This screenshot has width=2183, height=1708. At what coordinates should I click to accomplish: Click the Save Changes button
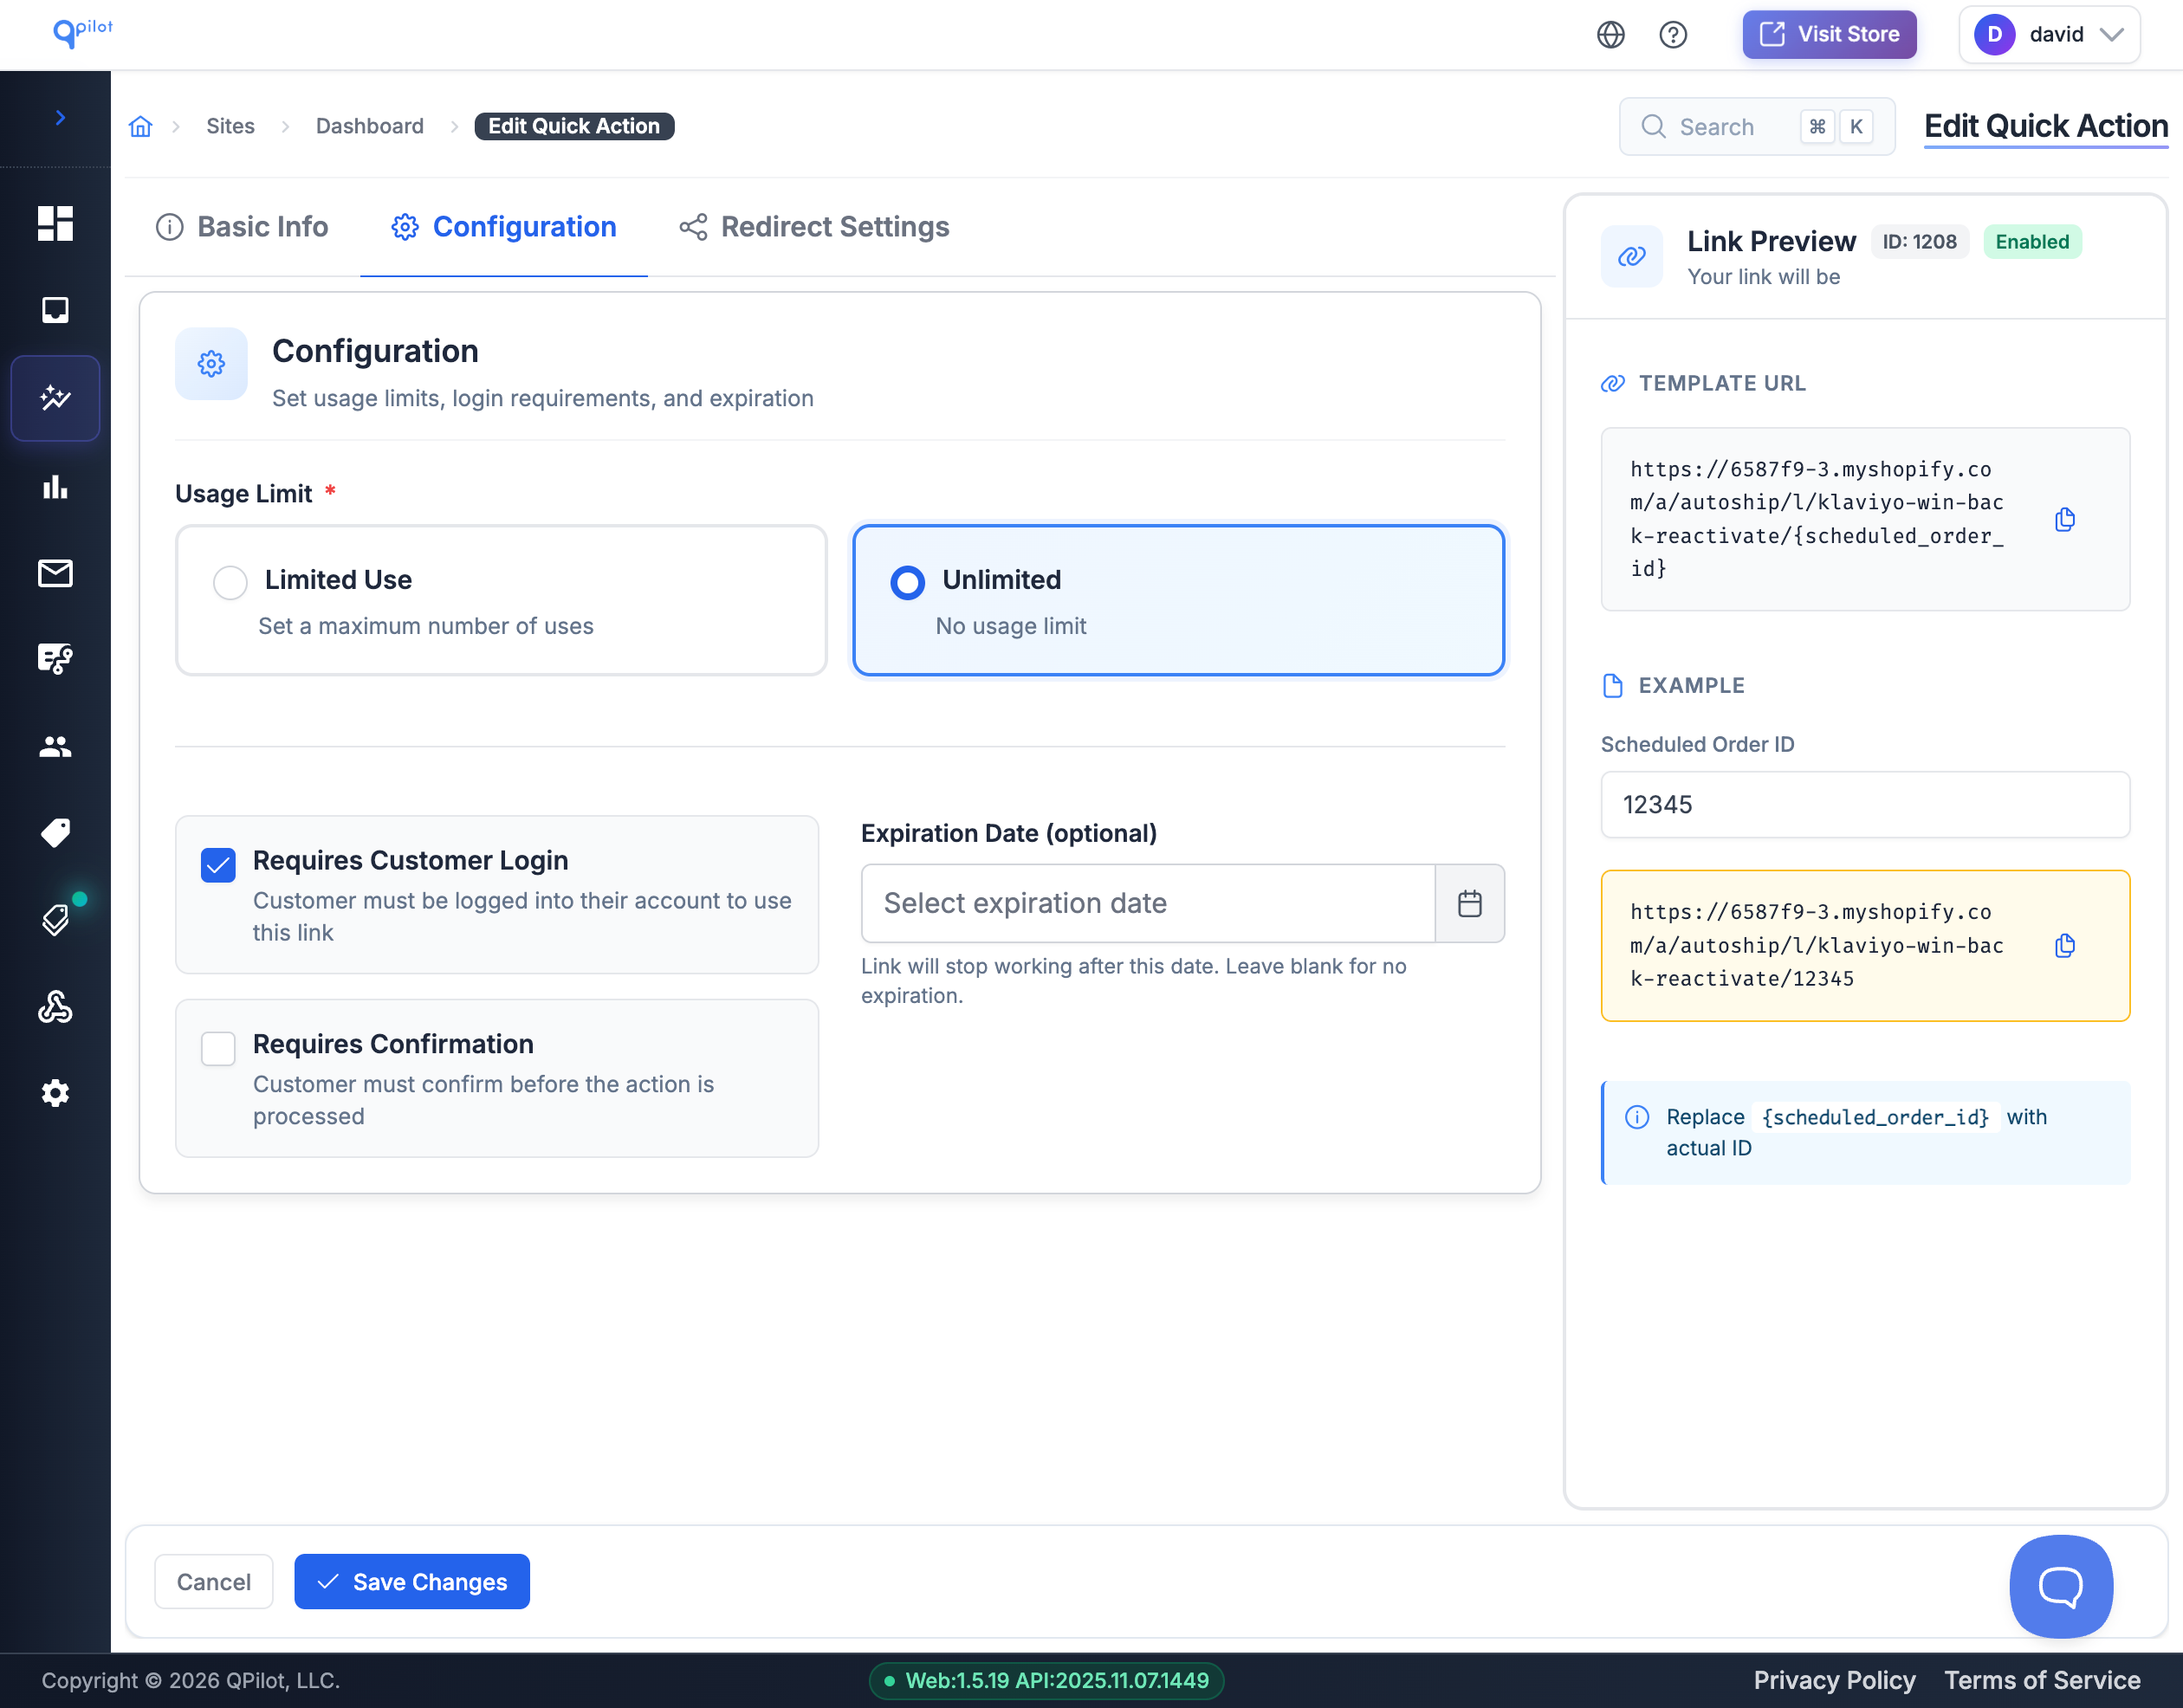411,1581
